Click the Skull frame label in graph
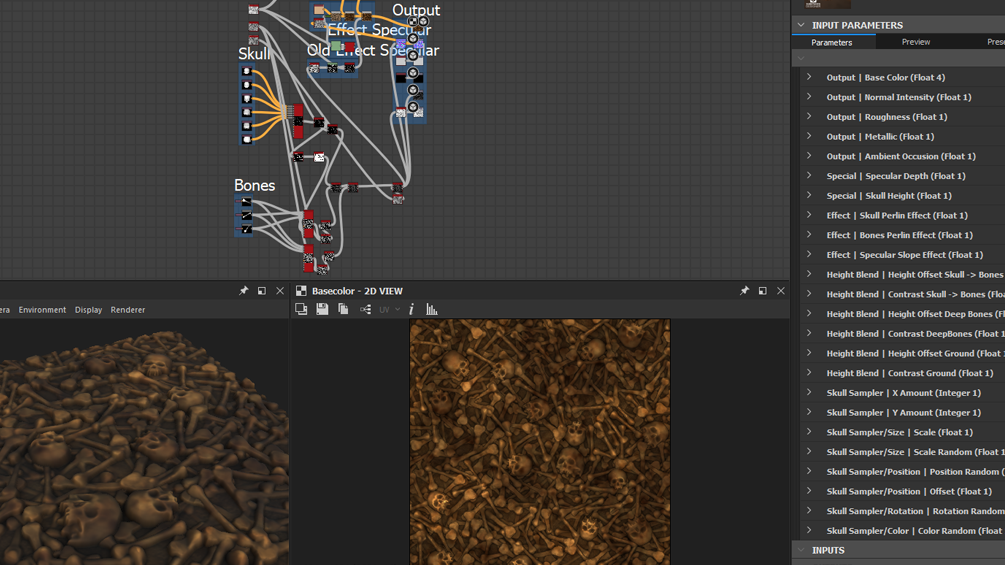1005x565 pixels. click(x=254, y=54)
